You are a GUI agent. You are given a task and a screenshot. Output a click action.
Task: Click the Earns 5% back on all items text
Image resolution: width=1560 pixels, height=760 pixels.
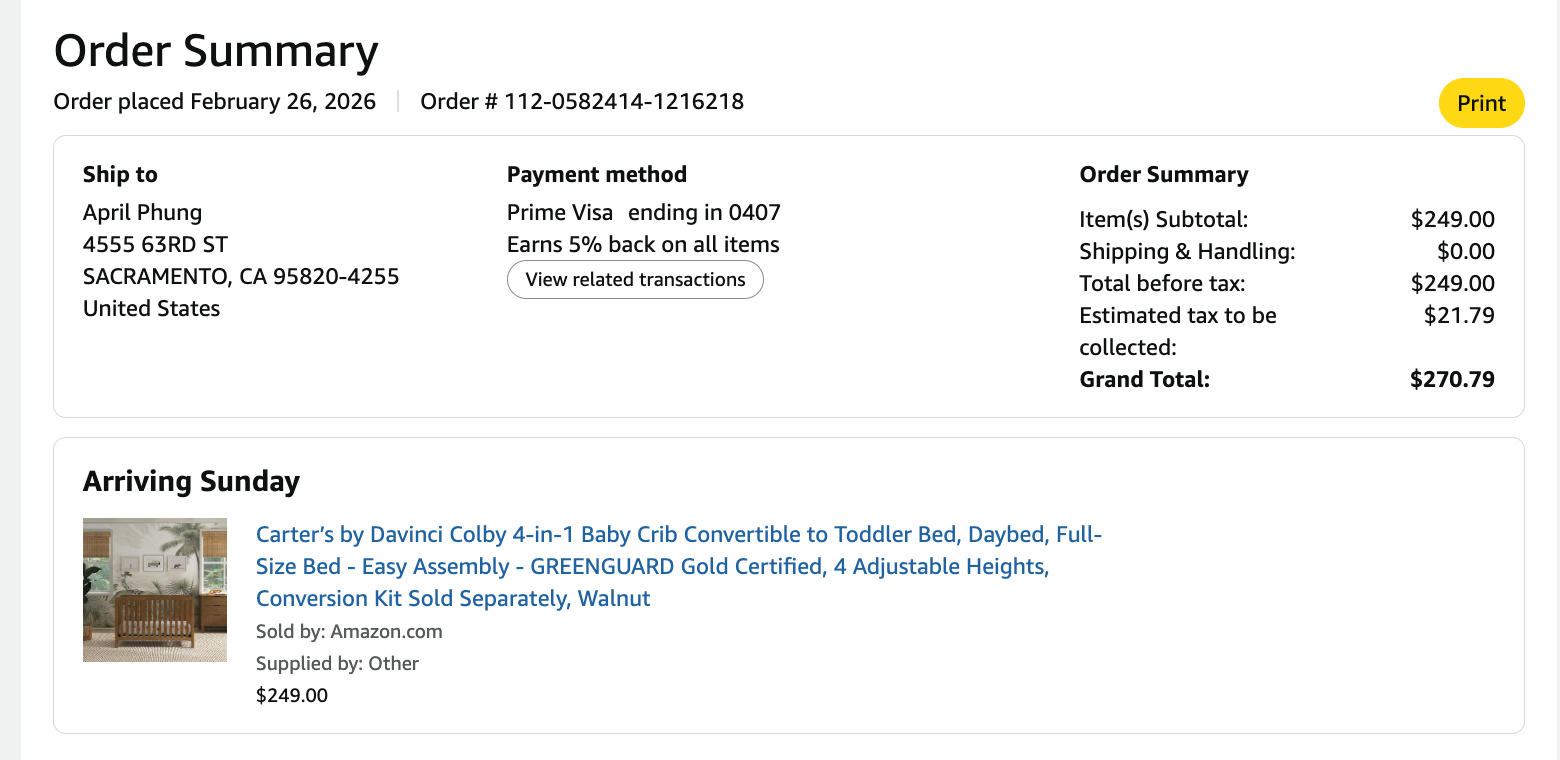point(643,244)
